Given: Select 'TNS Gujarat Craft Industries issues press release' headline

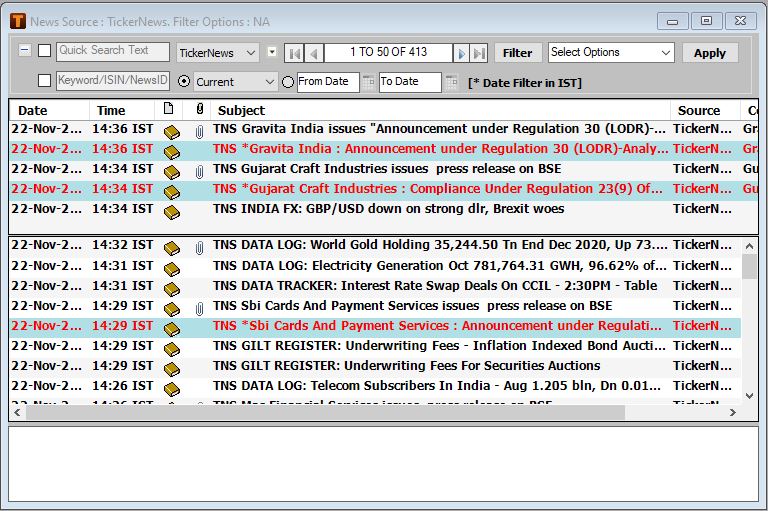Looking at the screenshot, I should point(387,169).
